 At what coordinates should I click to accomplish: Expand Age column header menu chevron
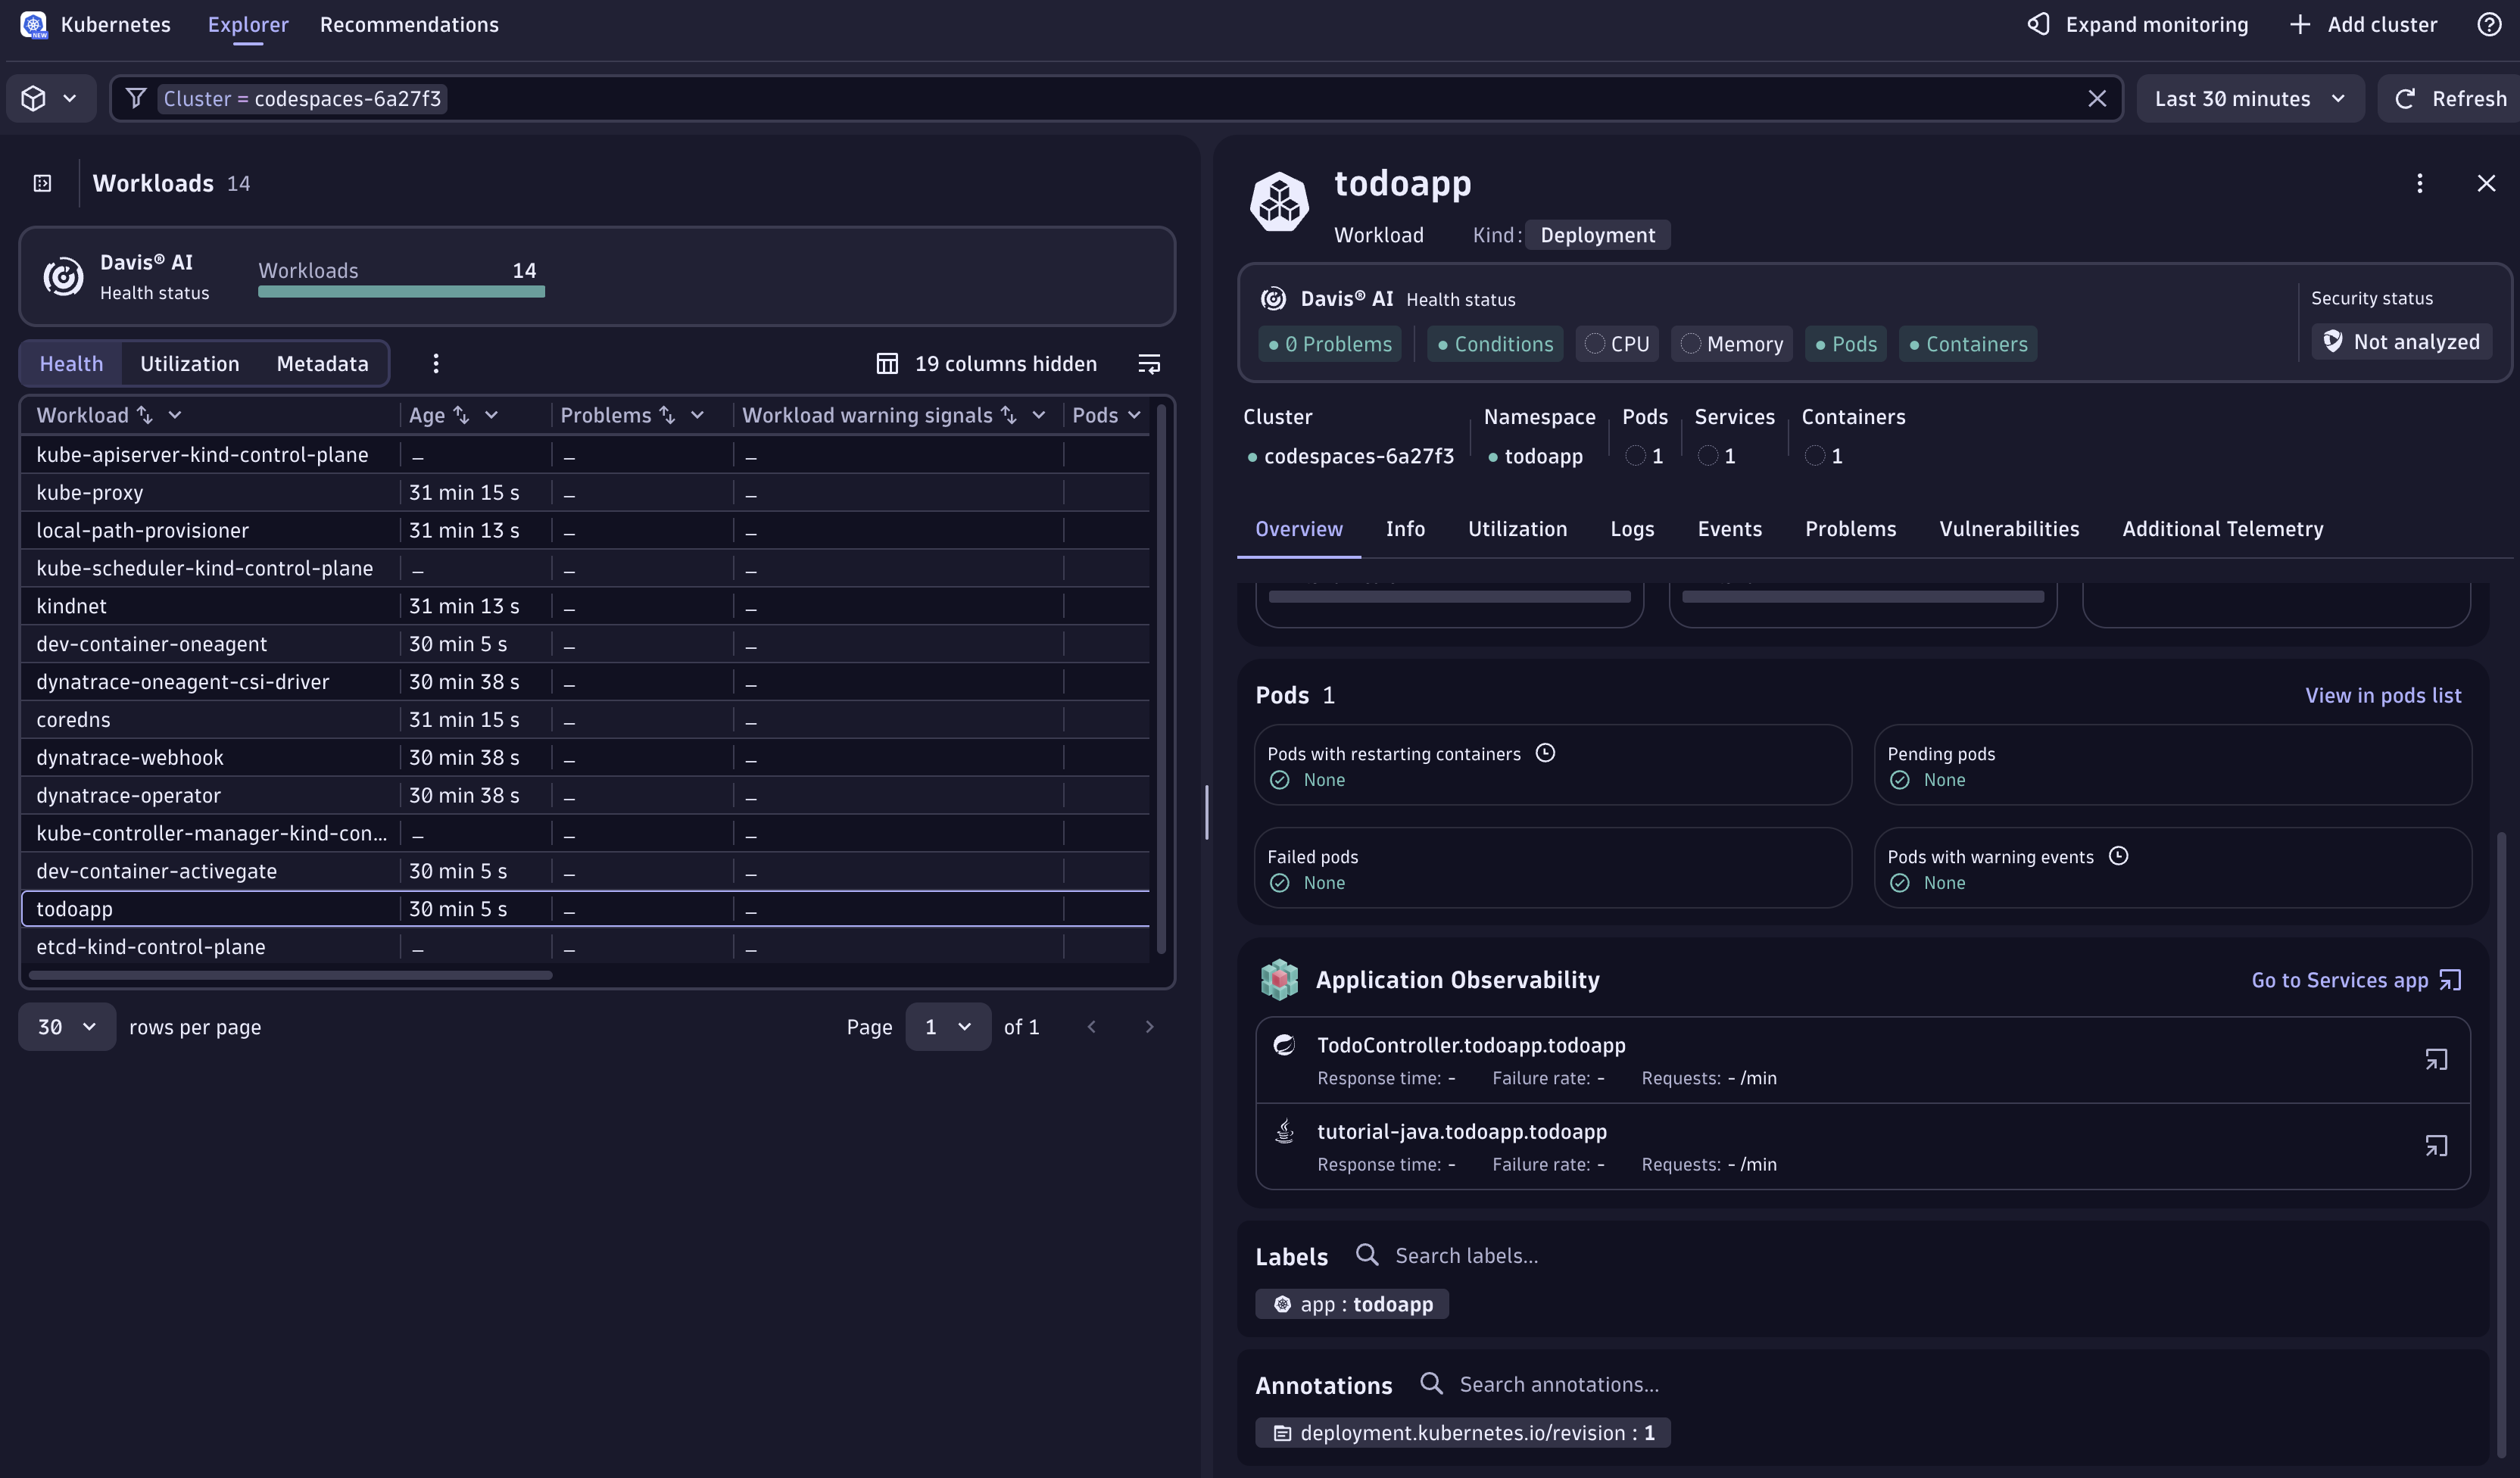coord(491,414)
